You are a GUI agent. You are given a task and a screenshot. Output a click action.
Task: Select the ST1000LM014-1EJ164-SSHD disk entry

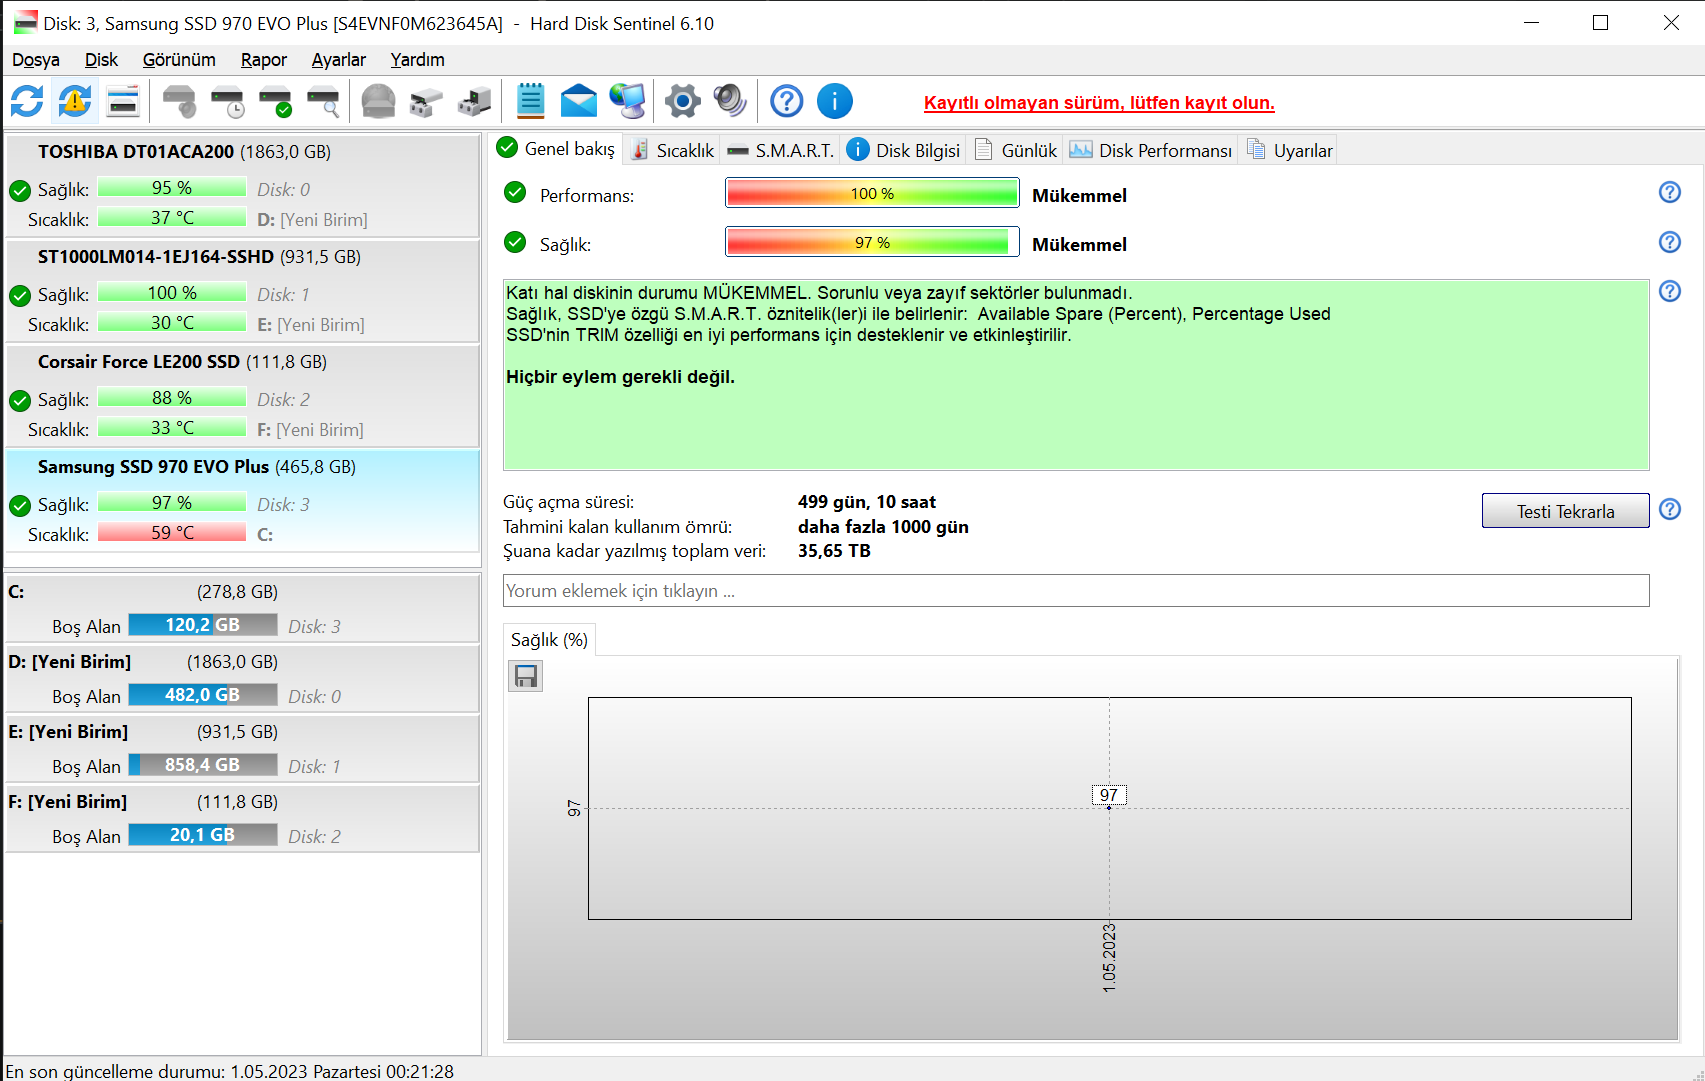pos(243,291)
